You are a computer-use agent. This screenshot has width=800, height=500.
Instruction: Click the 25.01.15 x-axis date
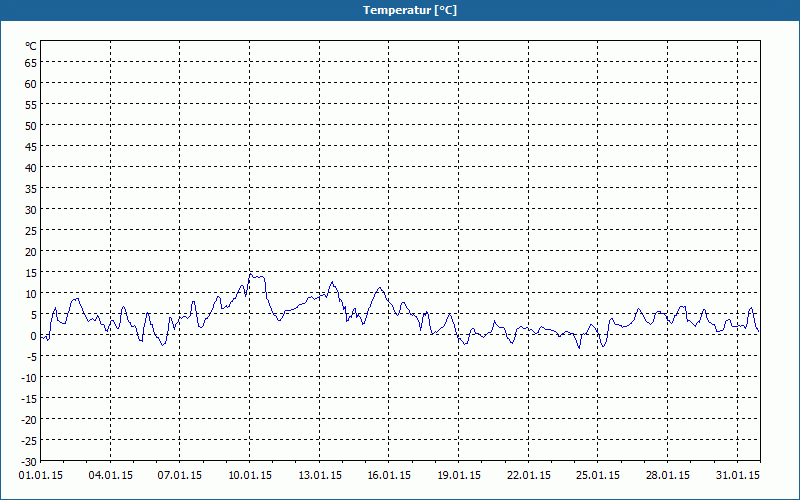point(598,476)
